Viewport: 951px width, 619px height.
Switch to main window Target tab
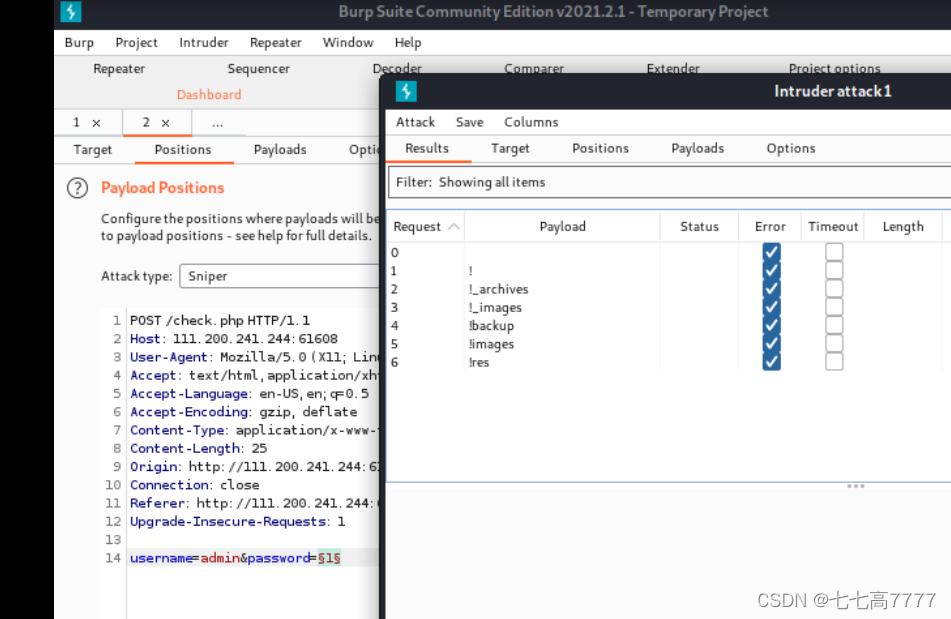(93, 150)
